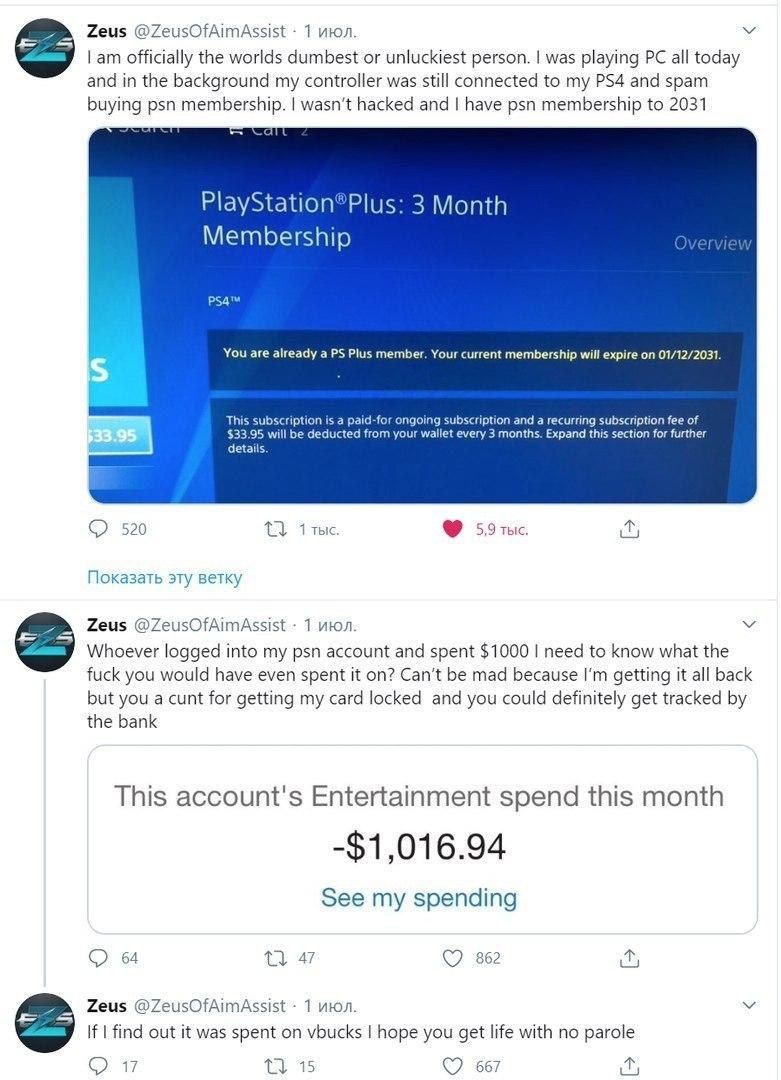Click the Показать эту ветку link
The height and width of the screenshot is (1080, 781).
(x=165, y=577)
